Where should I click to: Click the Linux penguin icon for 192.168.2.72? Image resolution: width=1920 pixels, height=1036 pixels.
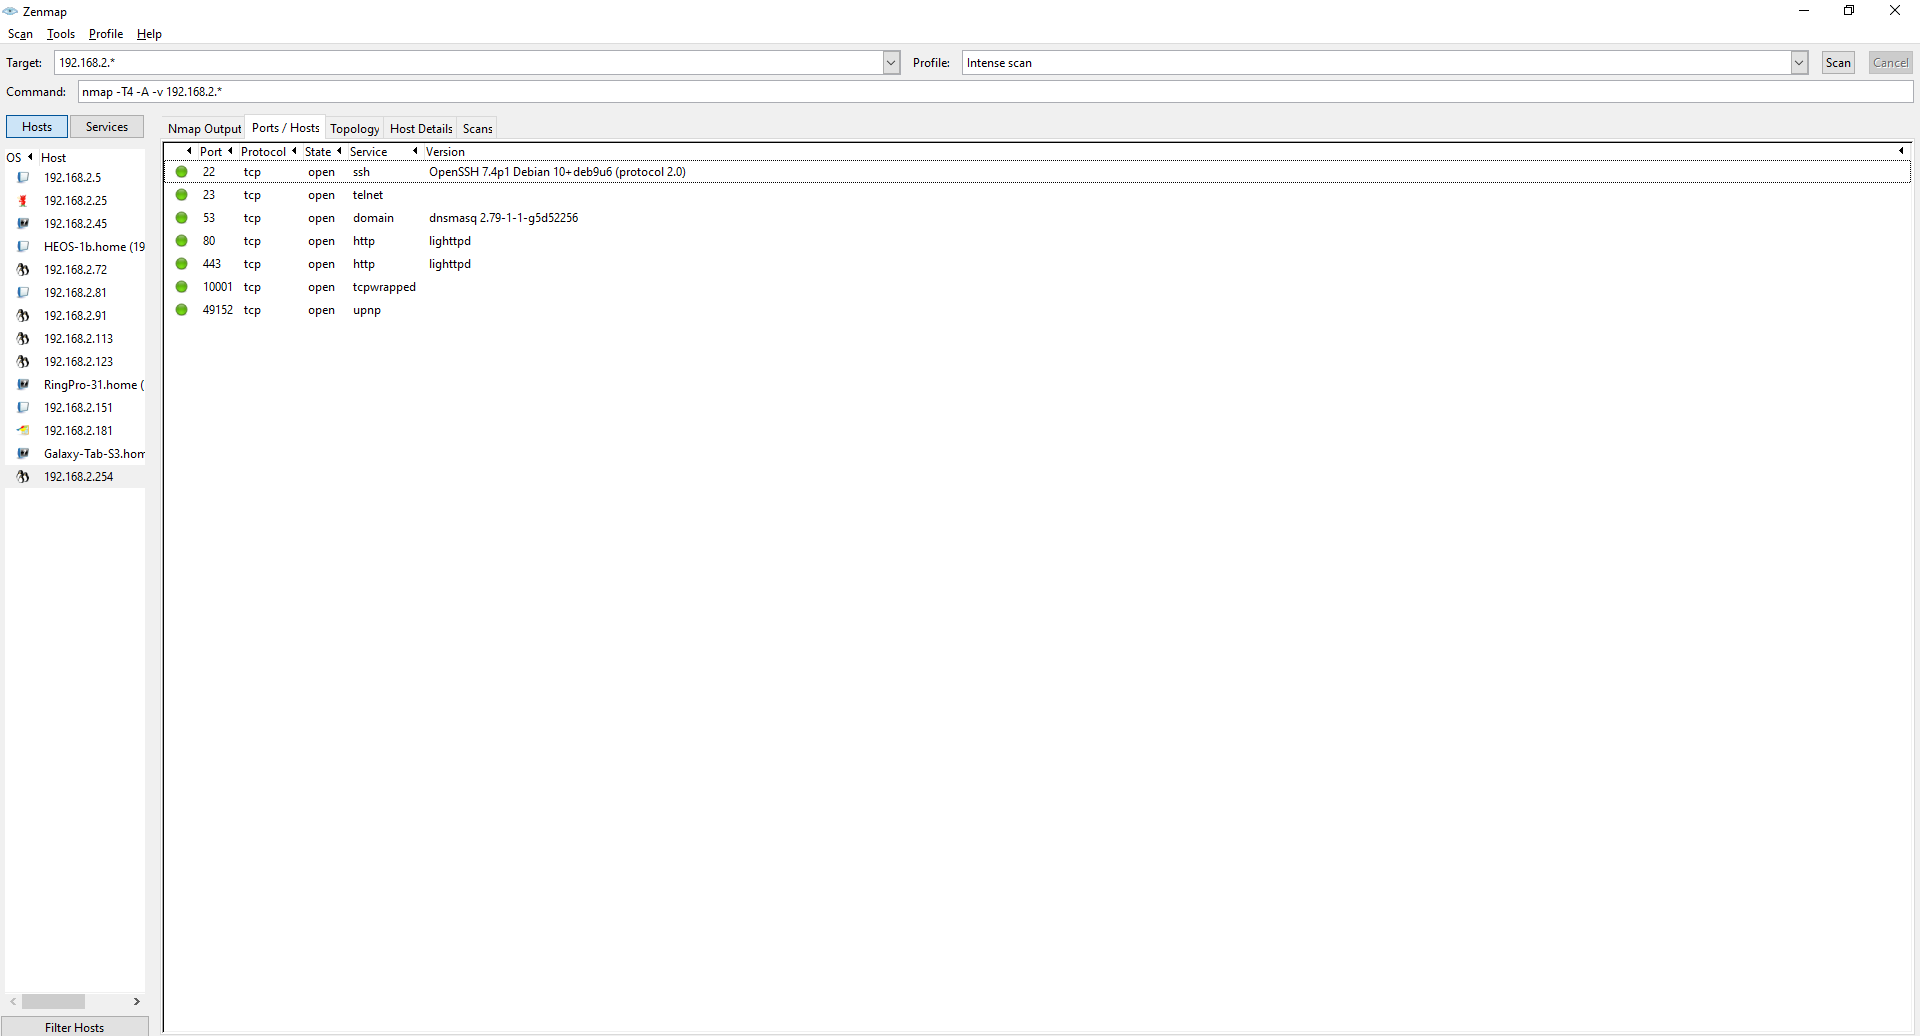tap(23, 270)
